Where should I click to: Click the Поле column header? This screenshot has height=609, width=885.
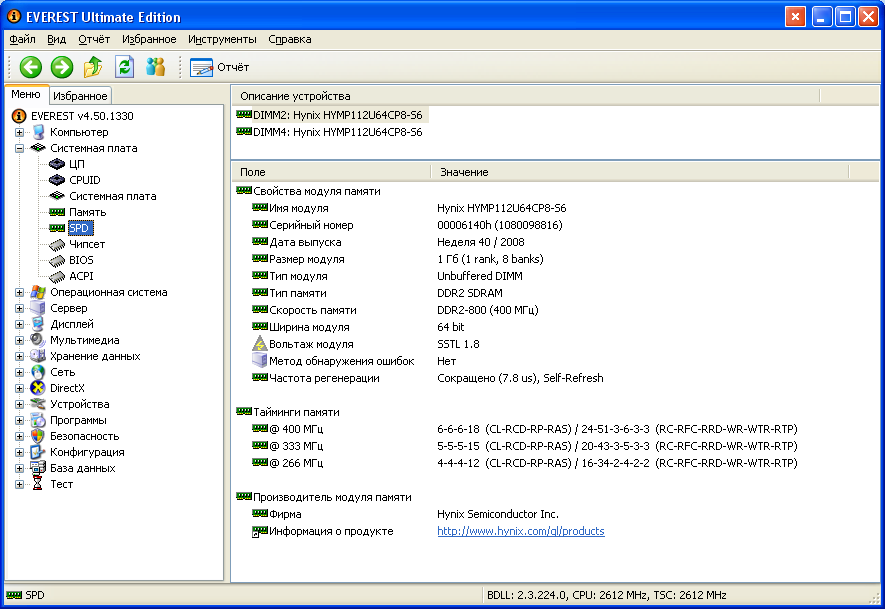click(x=331, y=172)
